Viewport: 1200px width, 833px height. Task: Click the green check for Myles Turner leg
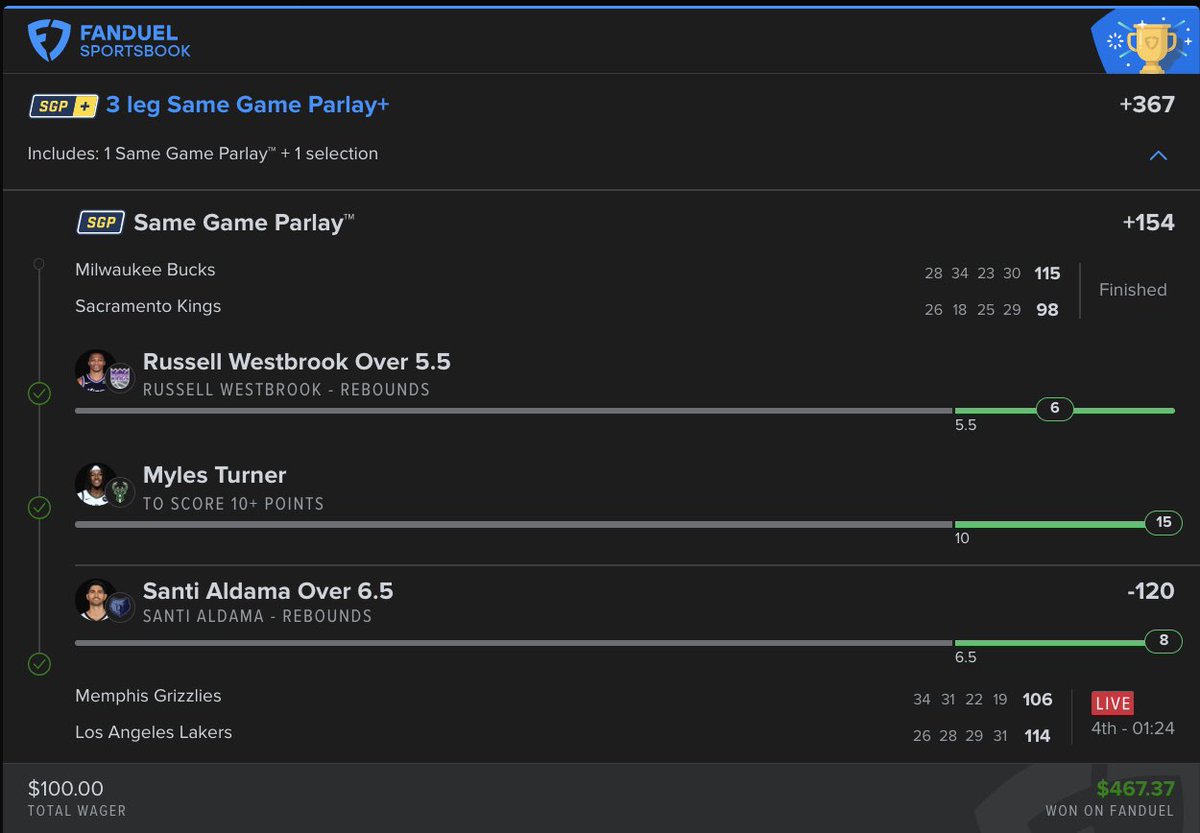click(38, 508)
